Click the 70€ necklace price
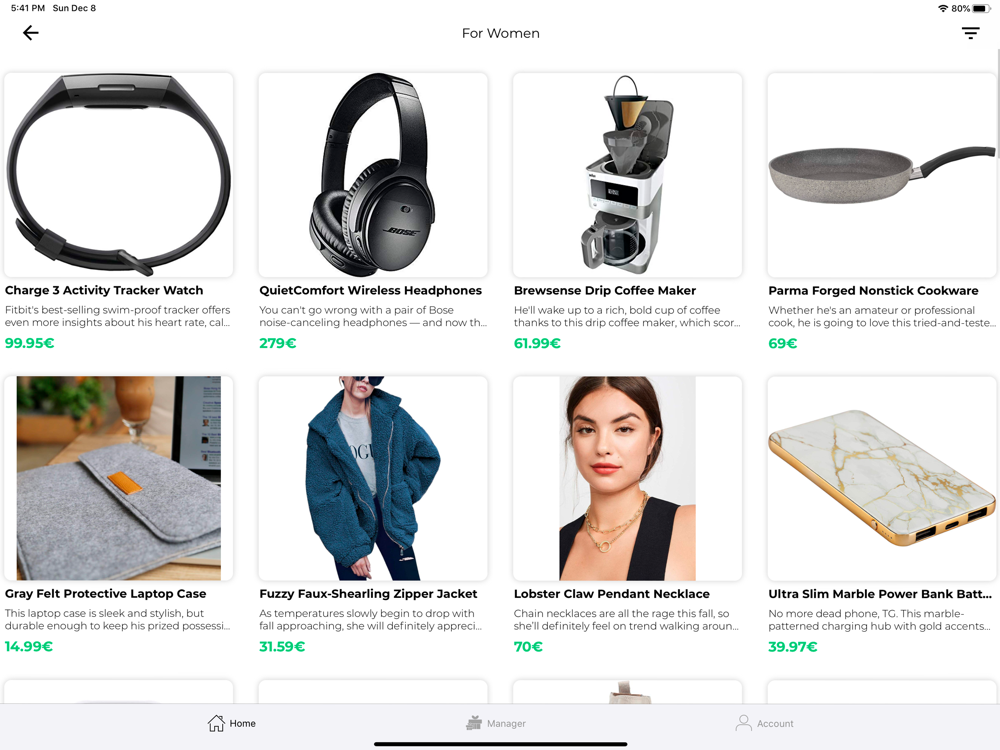 coord(528,647)
